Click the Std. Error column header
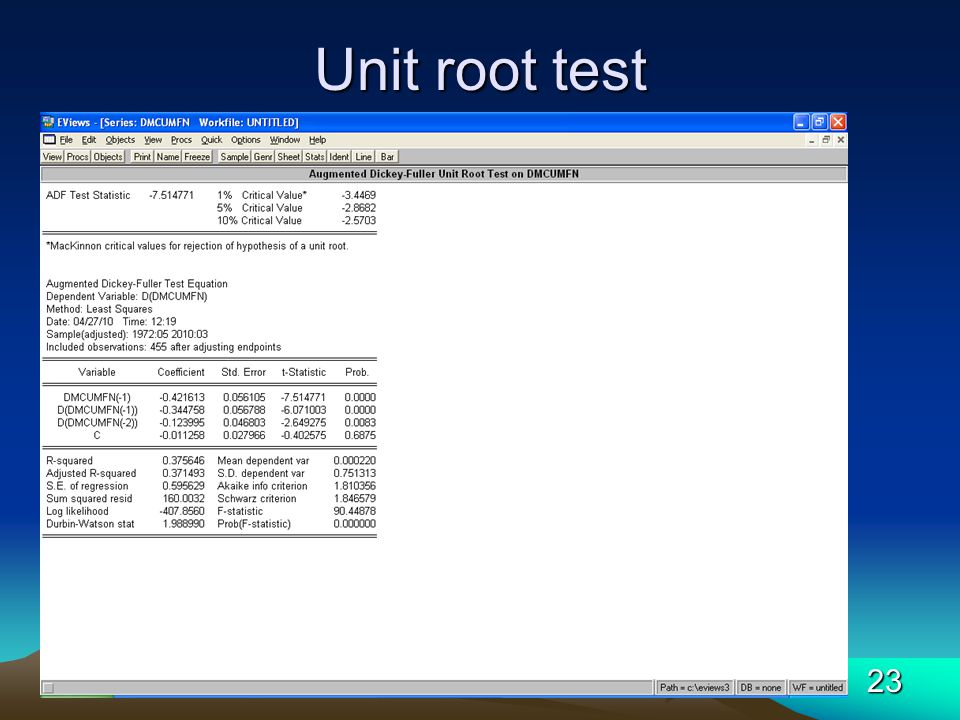Viewport: 960px width, 720px height. click(x=243, y=372)
